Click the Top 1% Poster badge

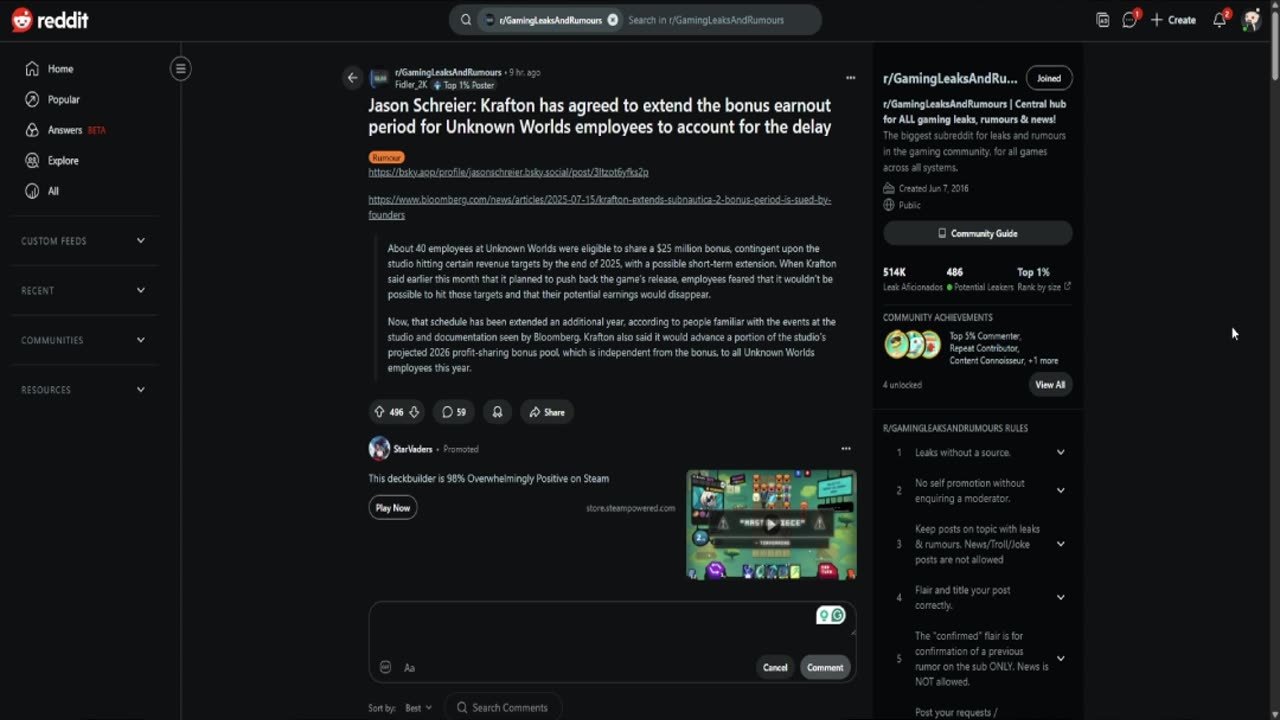(x=463, y=85)
